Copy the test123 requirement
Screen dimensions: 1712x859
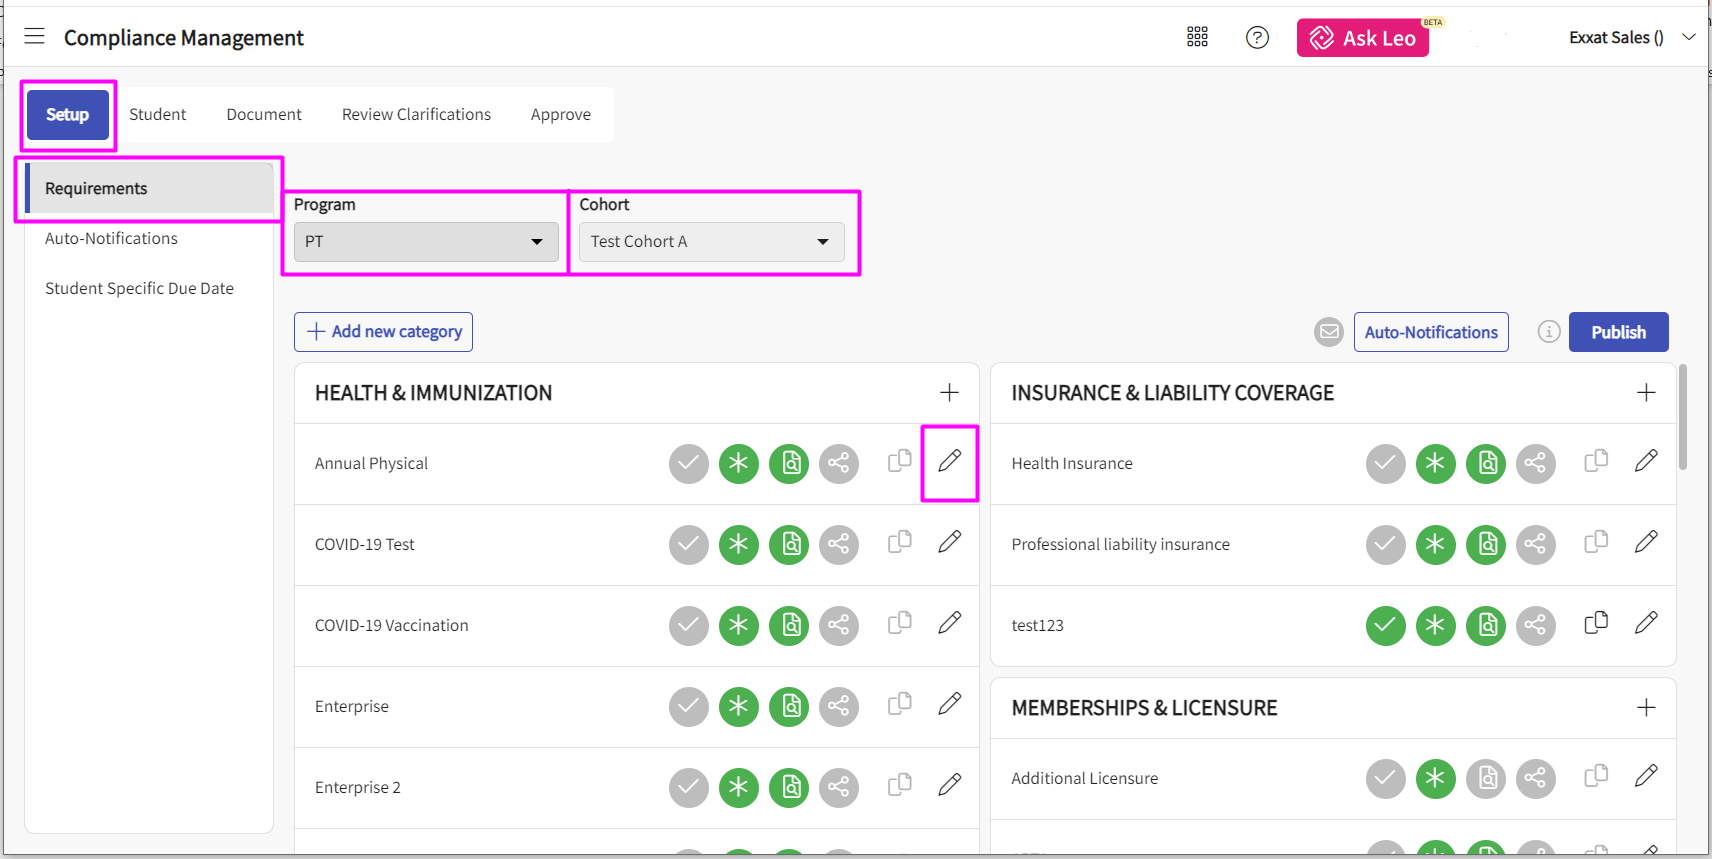coord(1596,623)
